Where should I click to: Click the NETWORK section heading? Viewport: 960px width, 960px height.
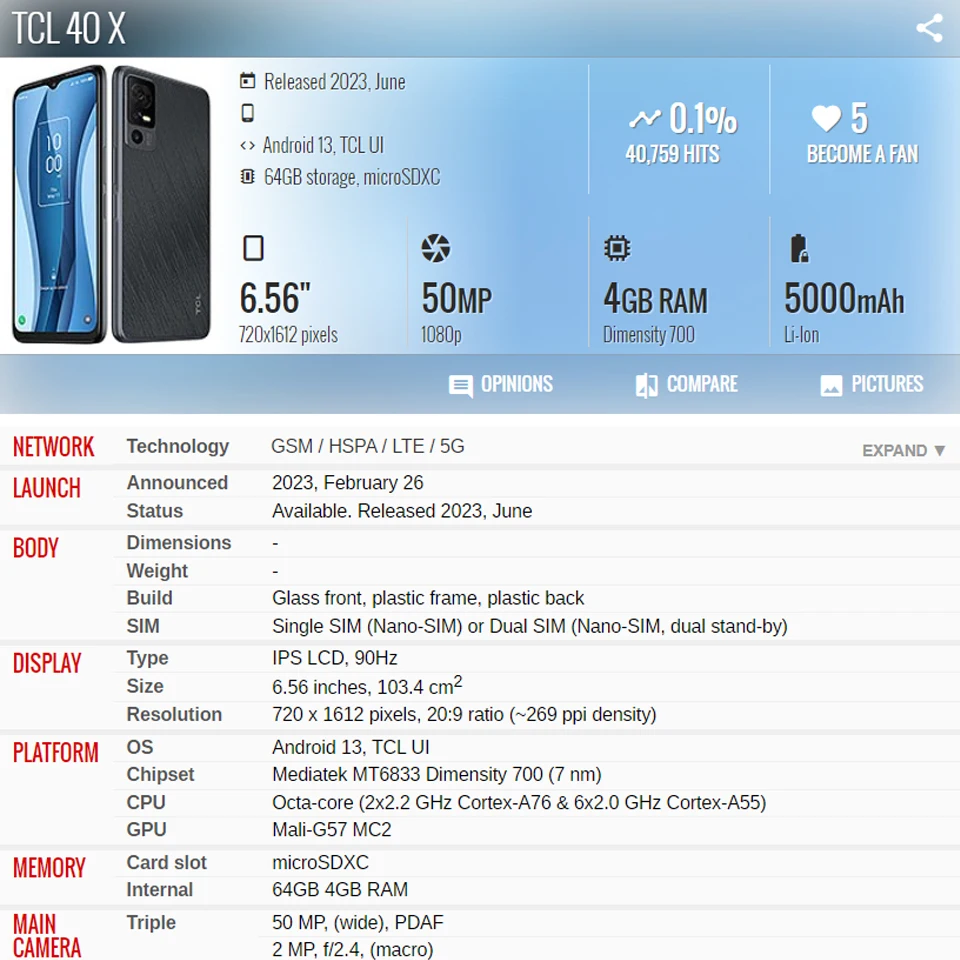pyautogui.click(x=54, y=447)
